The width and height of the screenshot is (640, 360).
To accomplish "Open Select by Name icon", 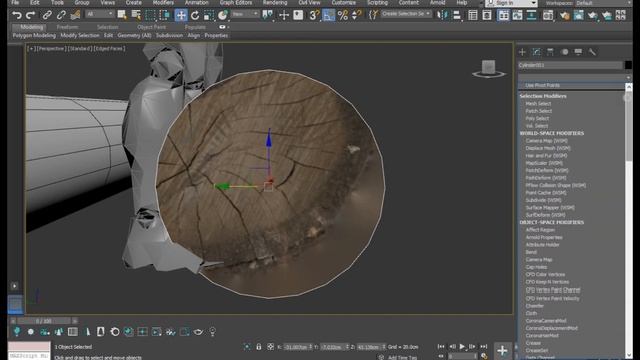I will click(x=136, y=16).
